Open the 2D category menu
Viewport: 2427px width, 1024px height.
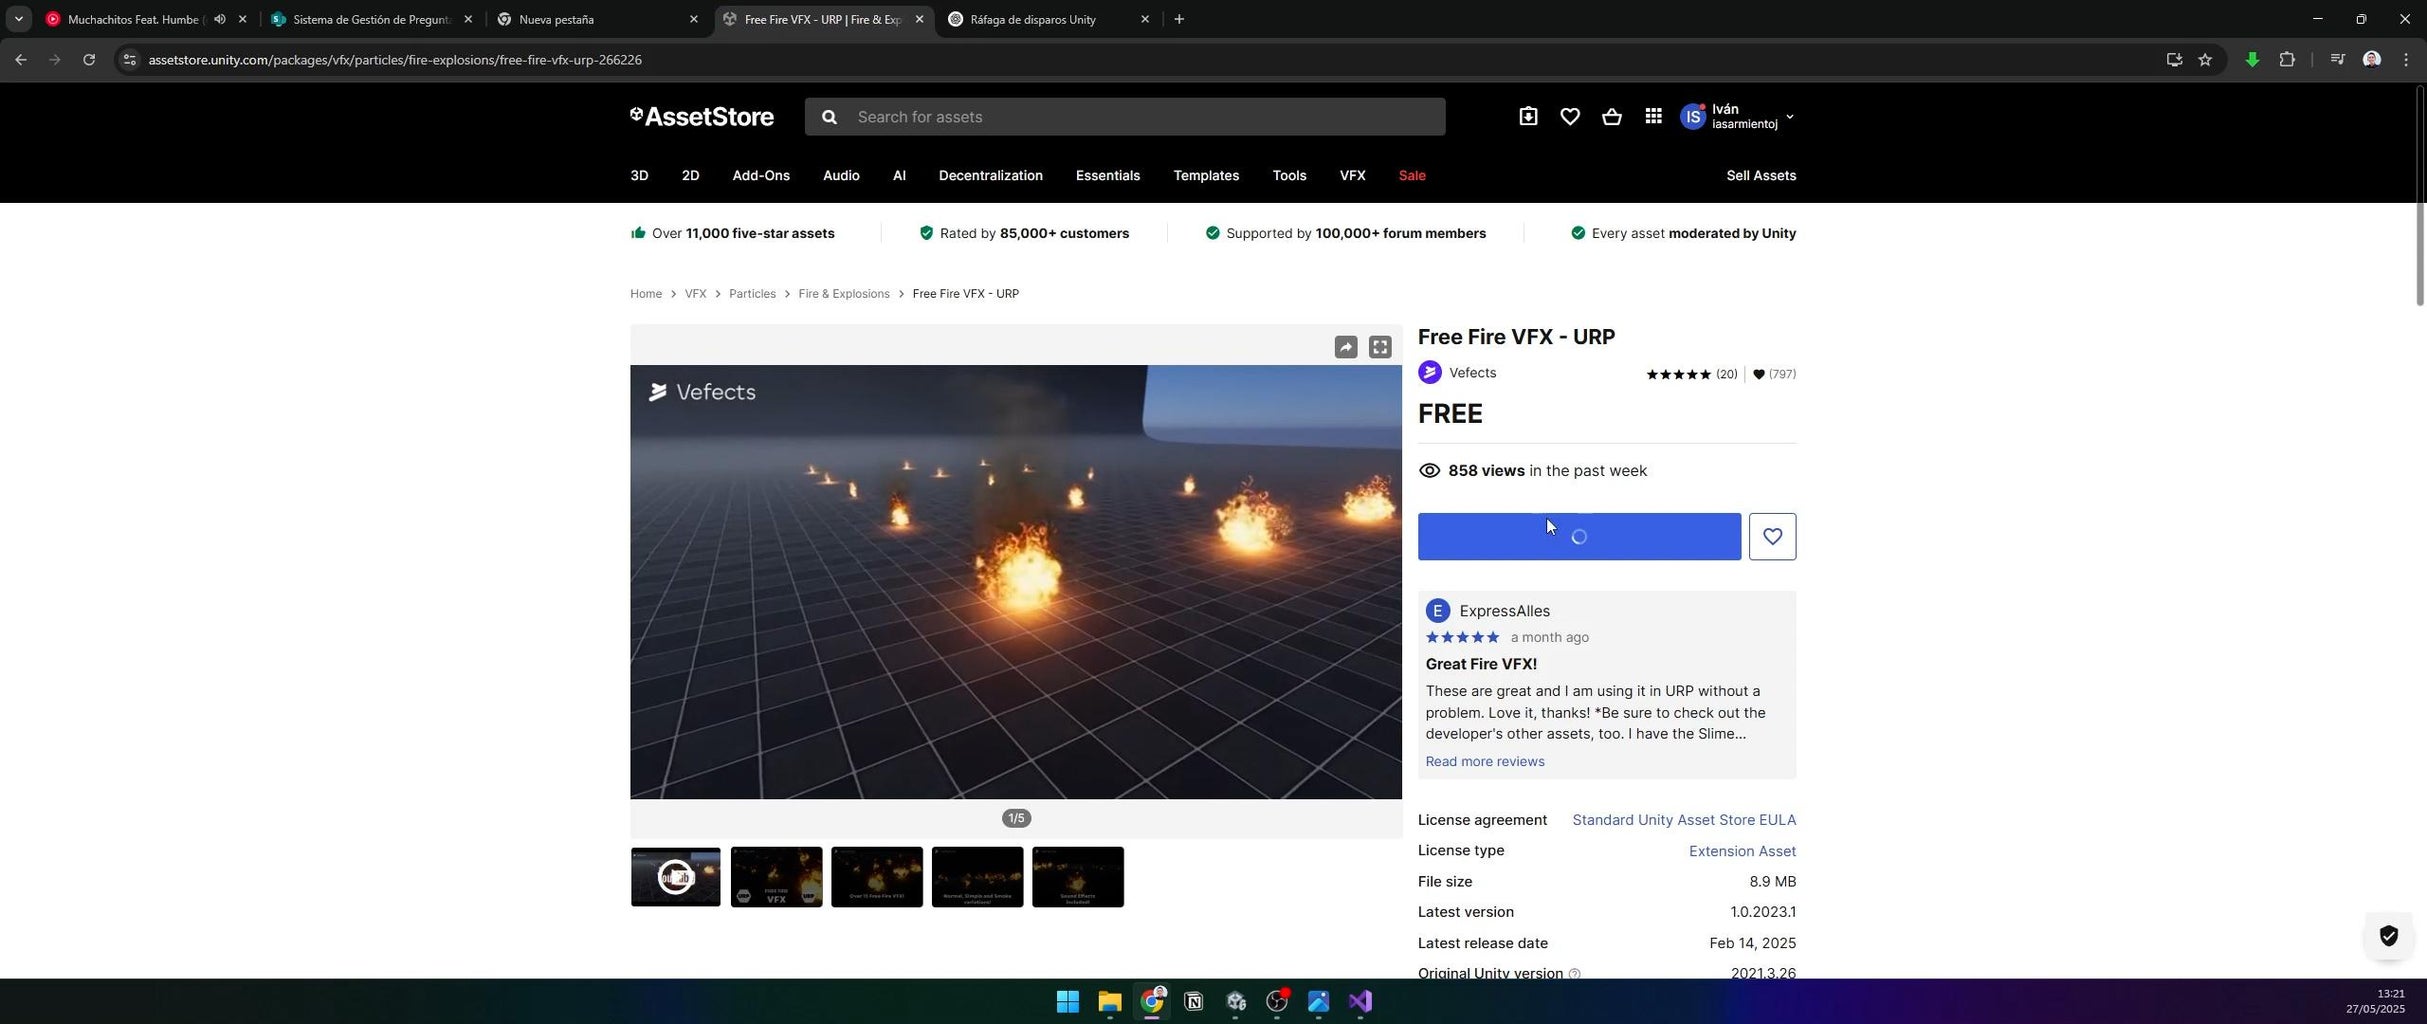tap(690, 175)
